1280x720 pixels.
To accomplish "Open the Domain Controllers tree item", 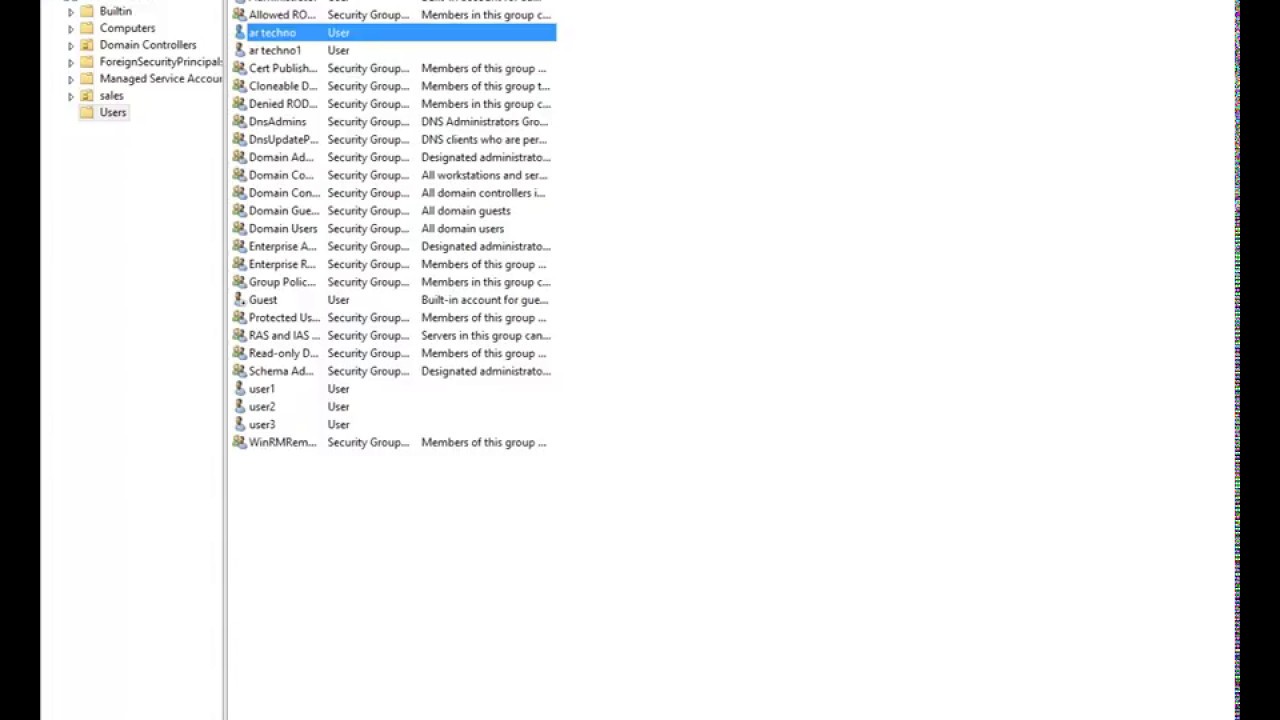I will click(148, 45).
